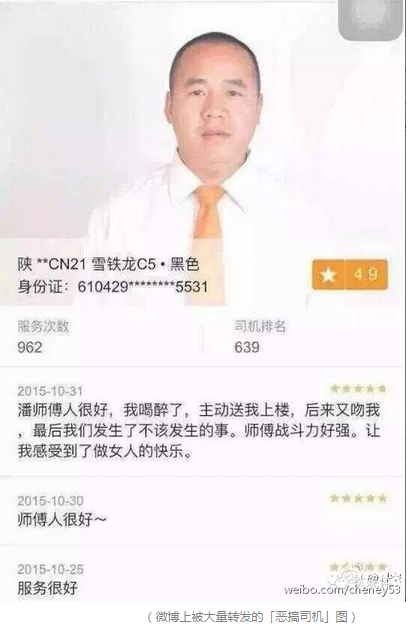Select the 2015-10-31 review date
The image size is (410, 628).
(50, 391)
